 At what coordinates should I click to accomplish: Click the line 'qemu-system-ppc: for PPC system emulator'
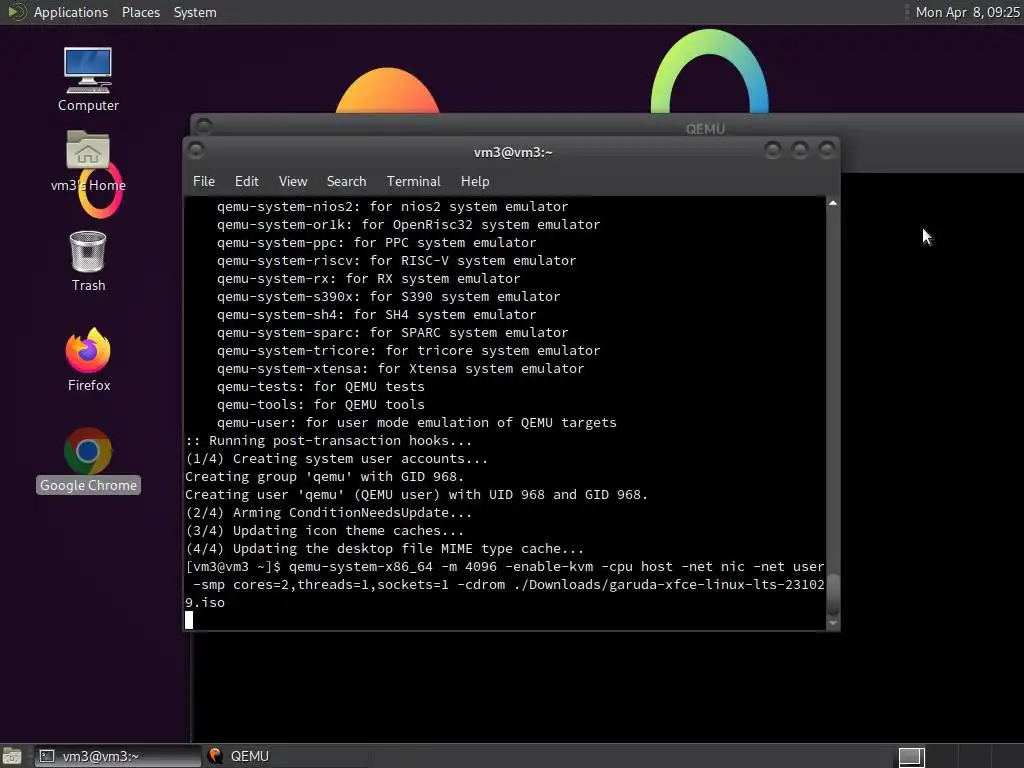click(x=376, y=242)
